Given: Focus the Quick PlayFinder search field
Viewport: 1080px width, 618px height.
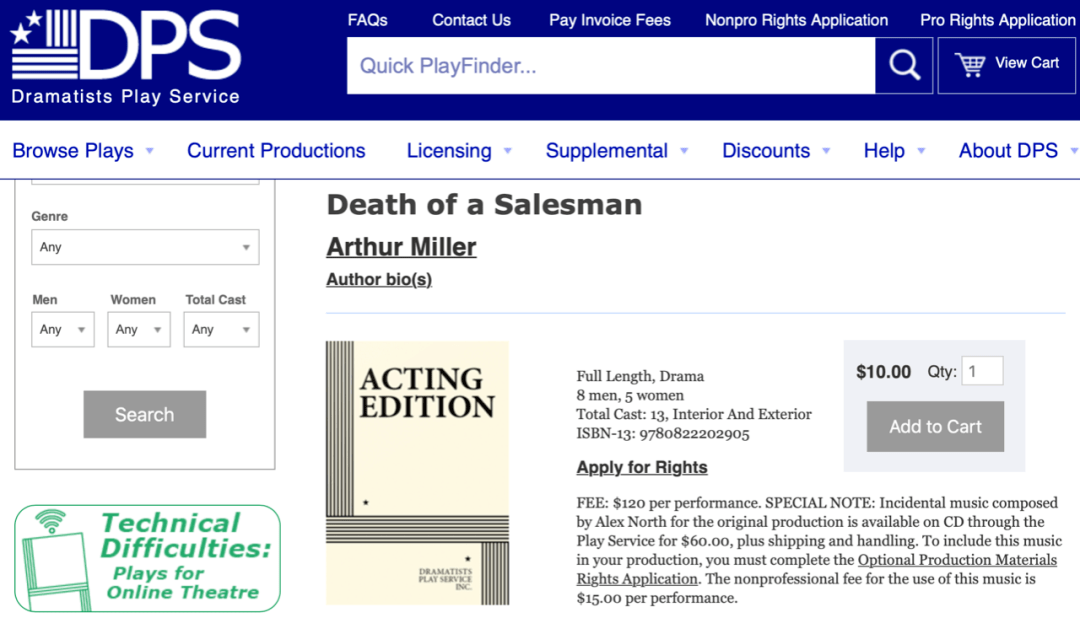Looking at the screenshot, I should (x=611, y=65).
